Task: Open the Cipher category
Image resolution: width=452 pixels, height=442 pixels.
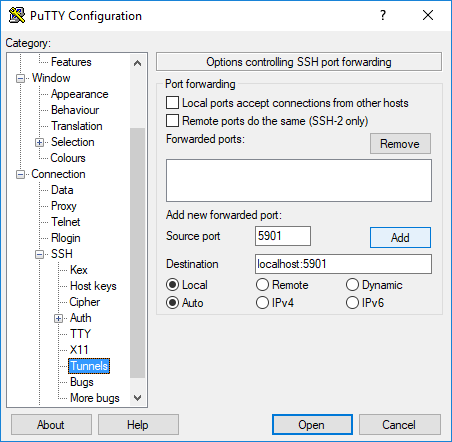Action: click(85, 302)
